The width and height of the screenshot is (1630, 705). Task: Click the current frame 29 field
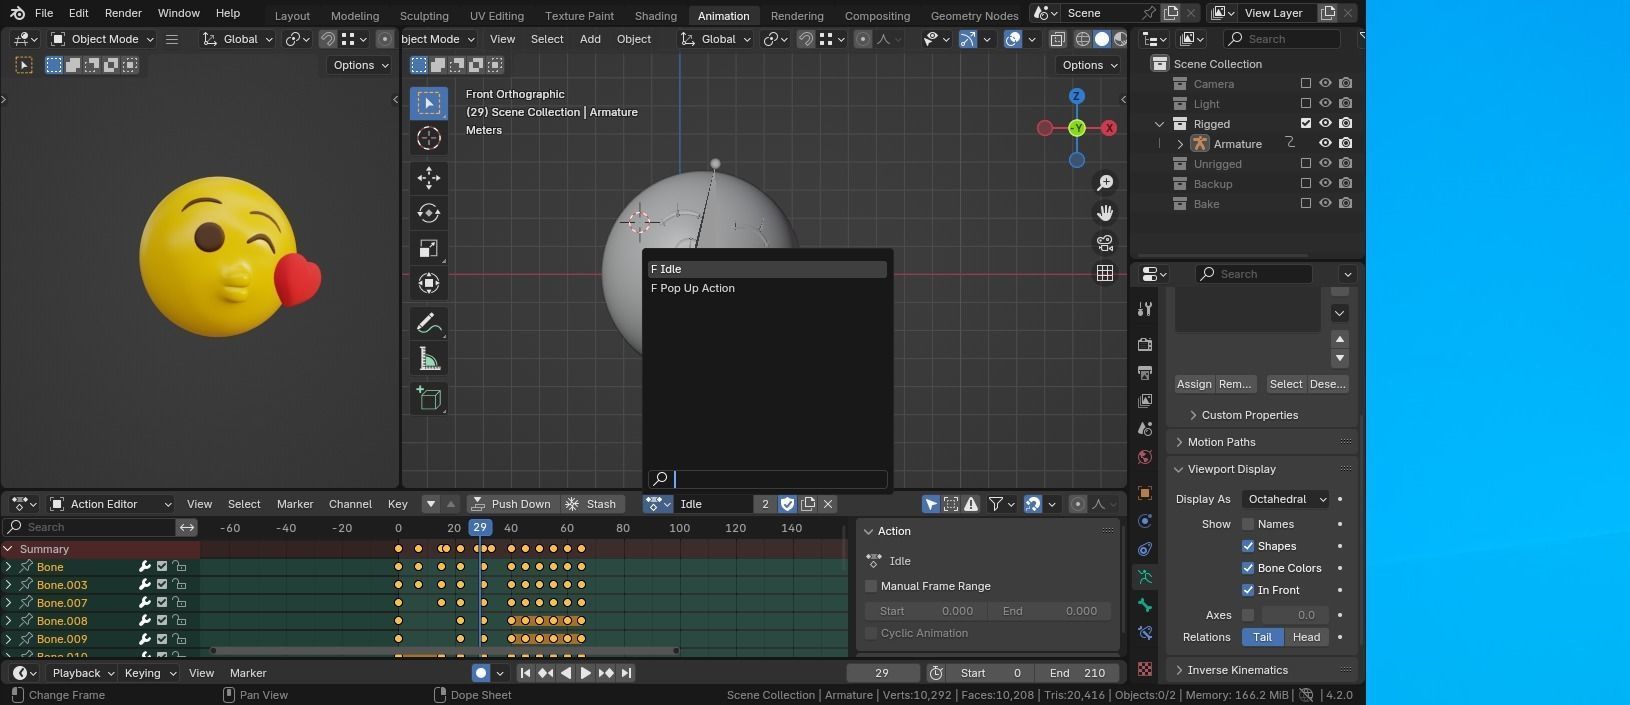pos(882,673)
